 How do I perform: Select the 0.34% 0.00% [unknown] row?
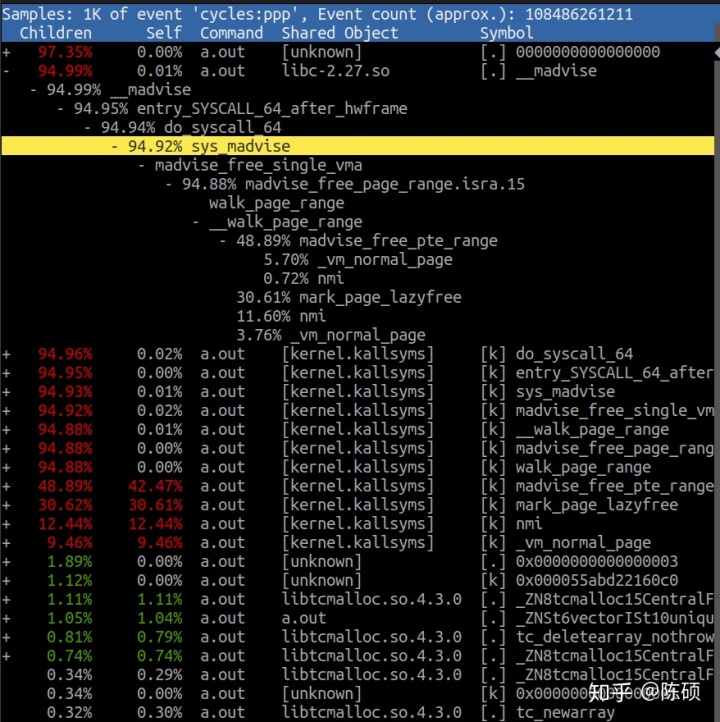[x=360, y=694]
